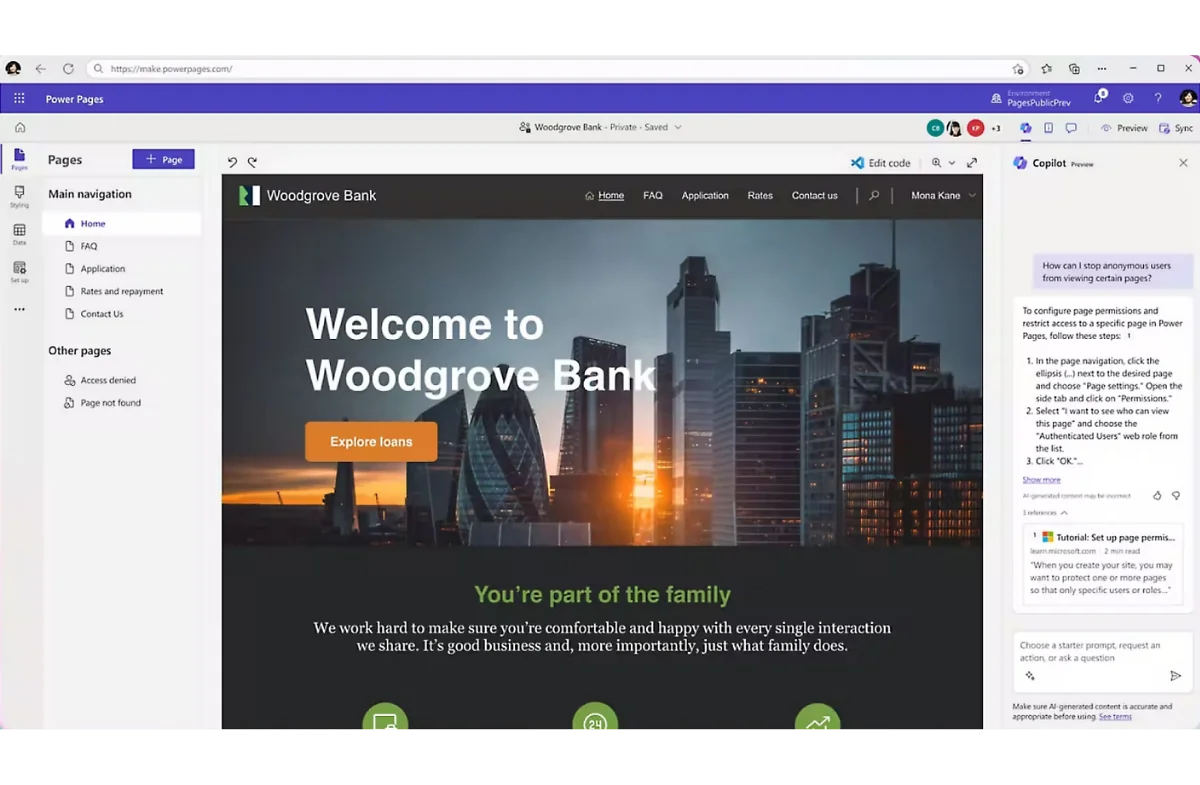
Task: Click the browser address bar
Action: [x=557, y=69]
